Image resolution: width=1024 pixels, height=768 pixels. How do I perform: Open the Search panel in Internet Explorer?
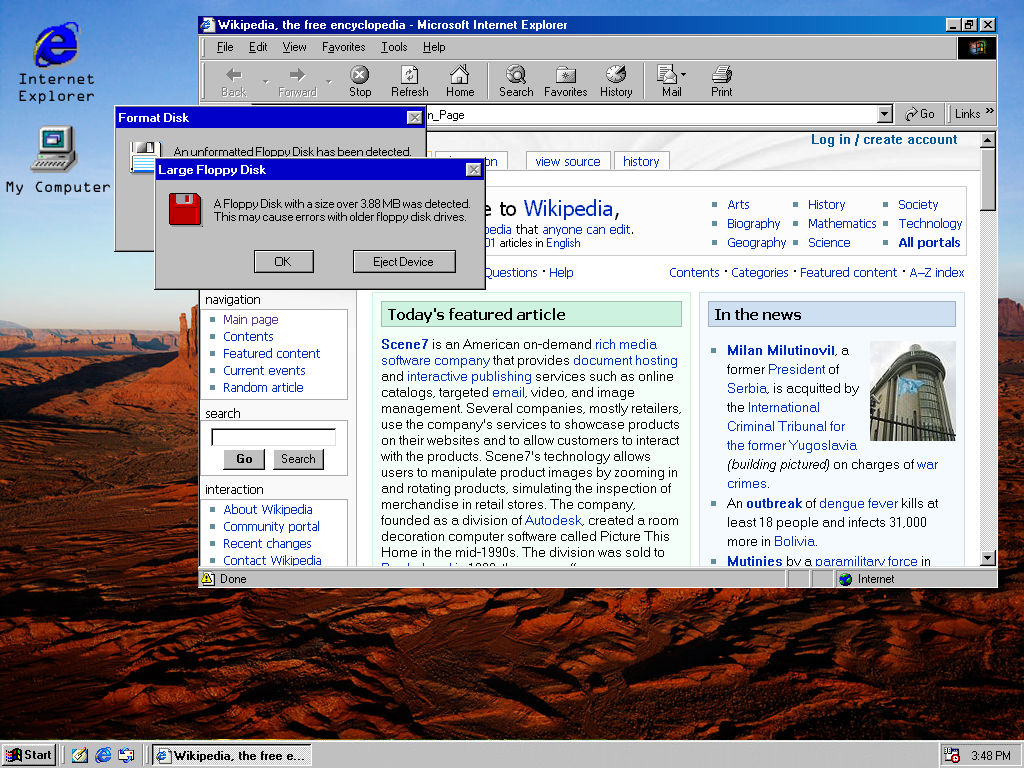(515, 81)
